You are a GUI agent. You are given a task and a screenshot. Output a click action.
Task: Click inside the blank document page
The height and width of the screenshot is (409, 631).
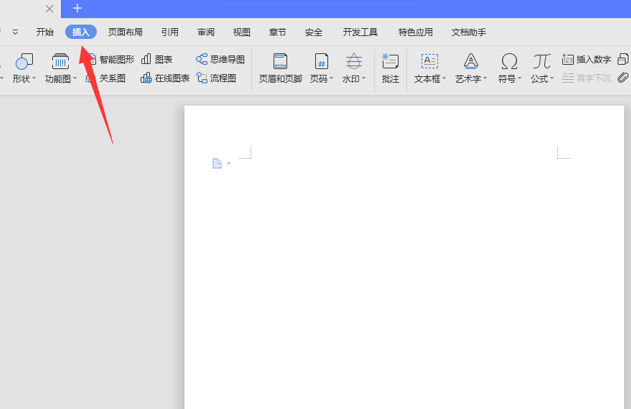(404, 258)
